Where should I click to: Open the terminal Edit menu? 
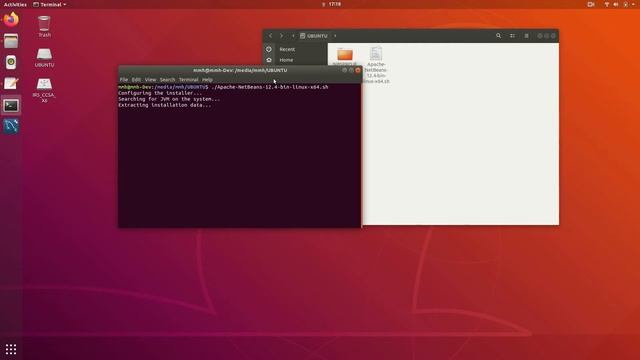[x=136, y=80]
